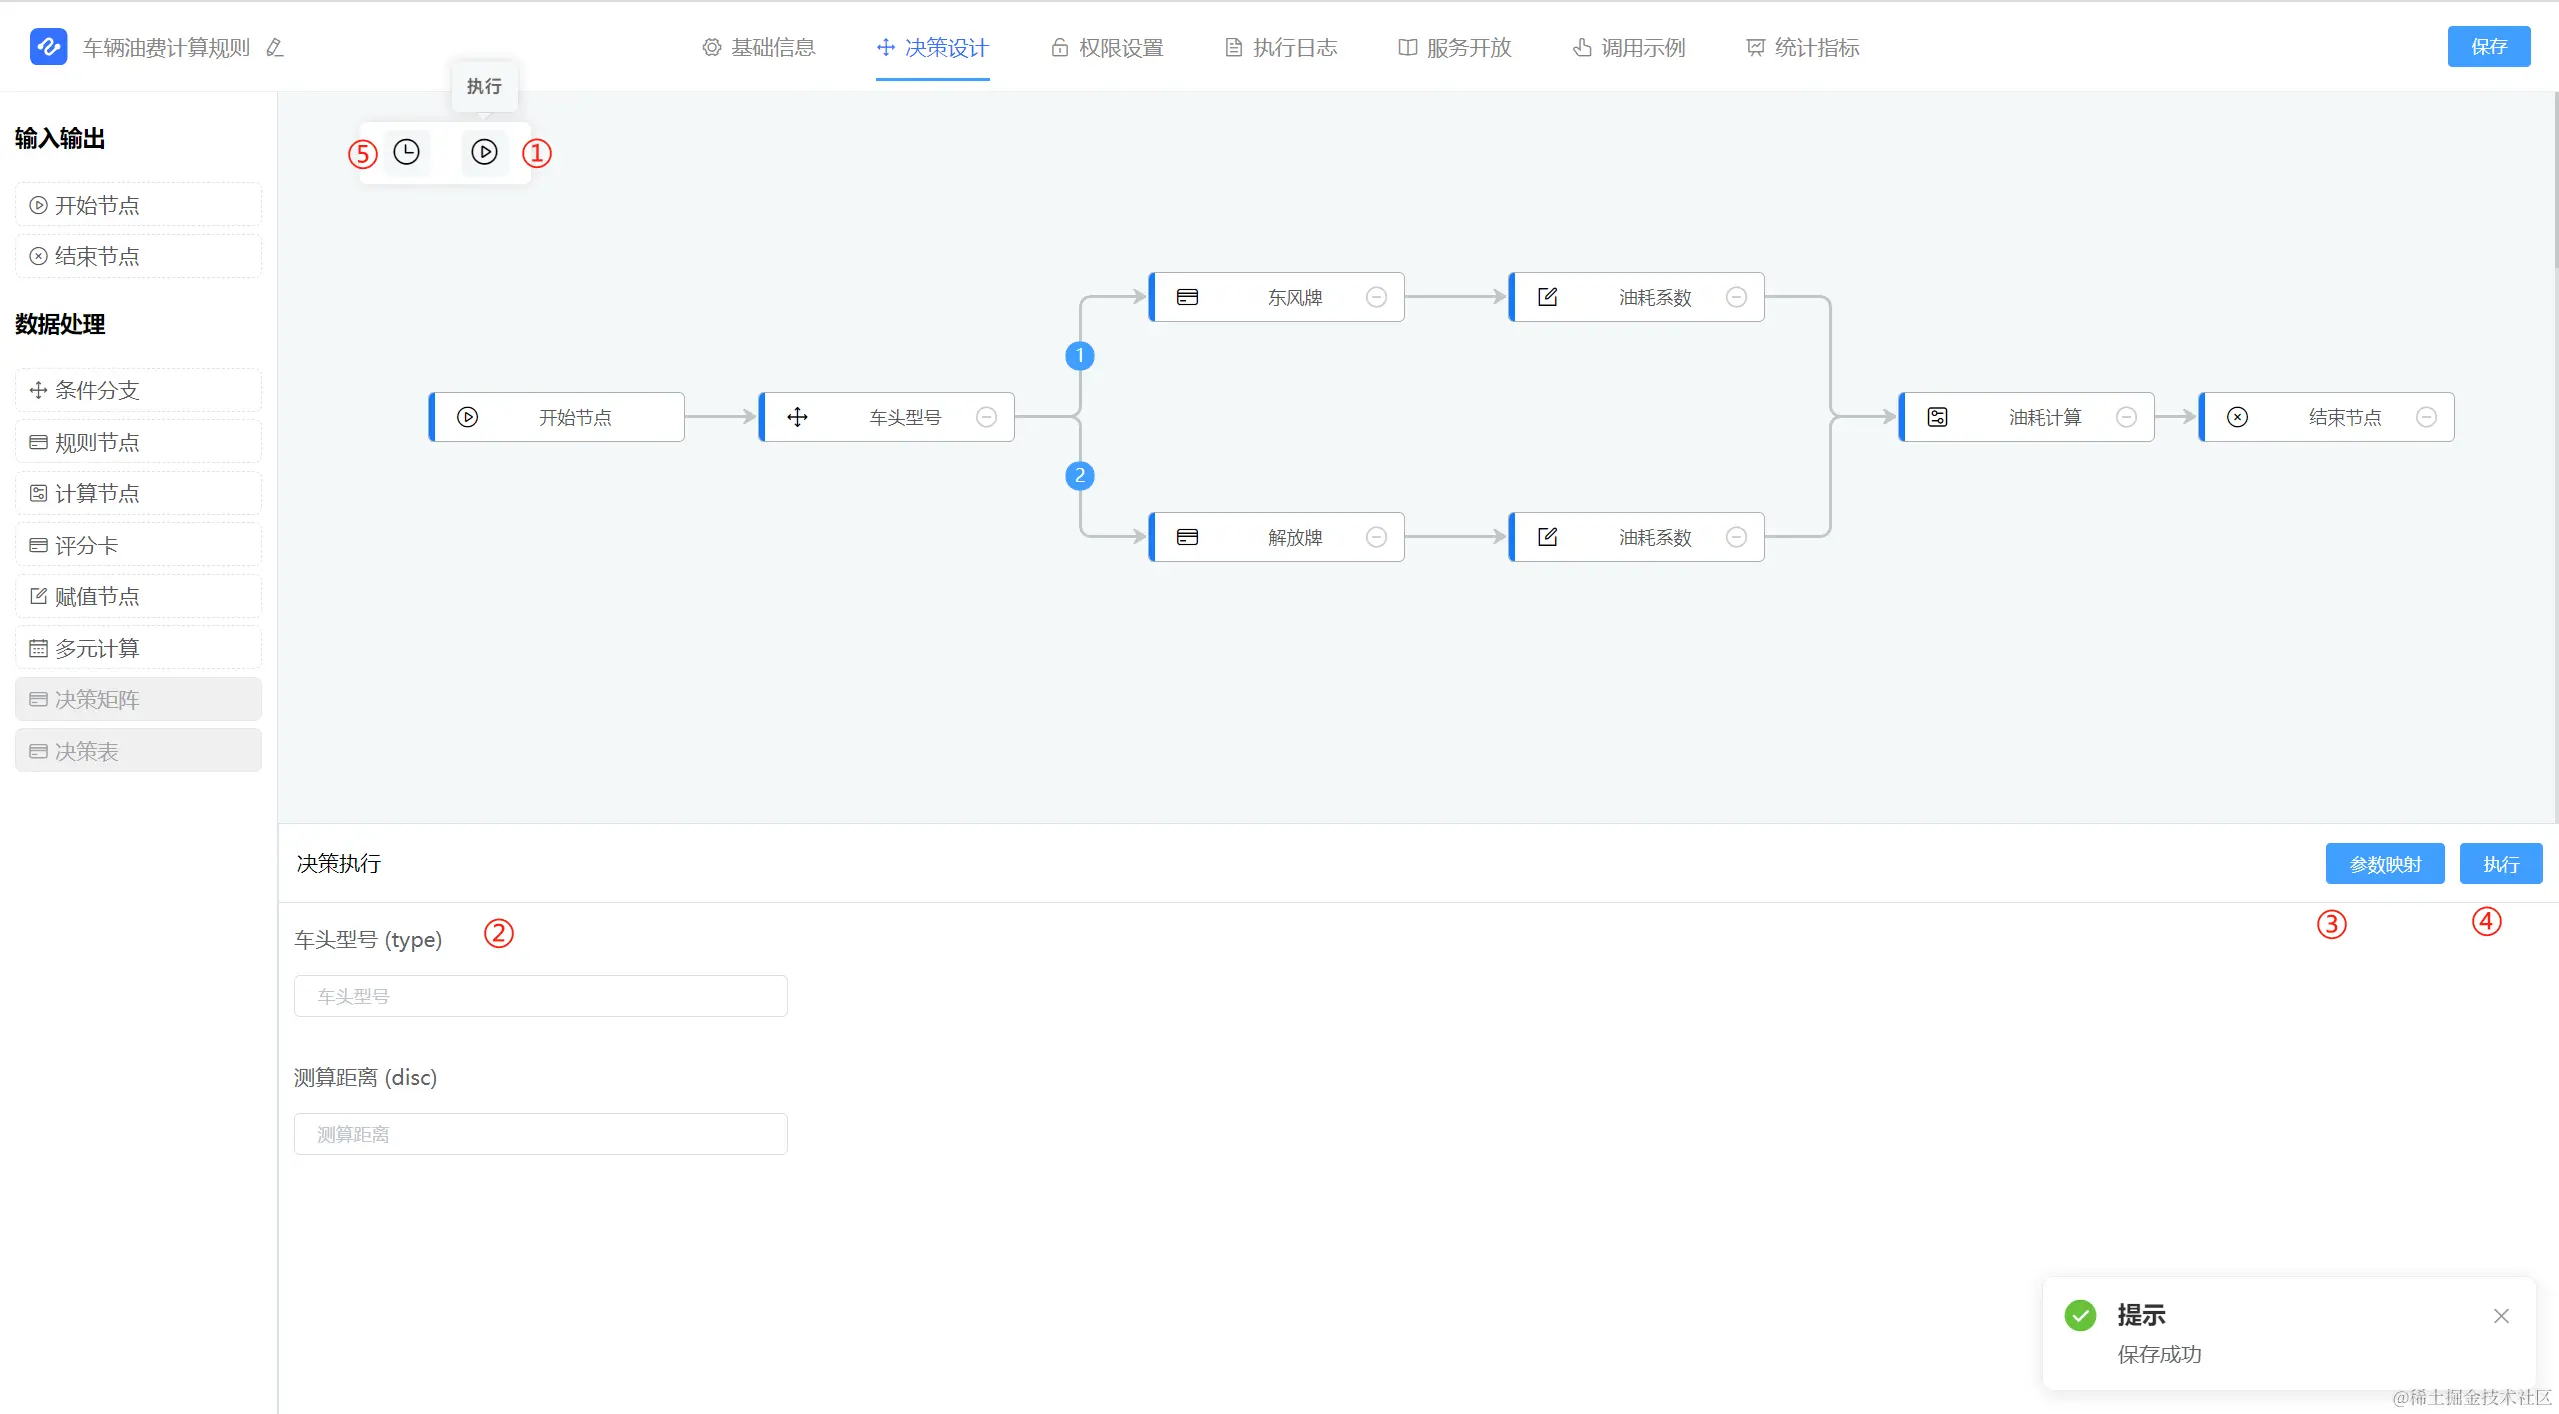Click the 保存 button
The image size is (2559, 1414).
pos(2488,47)
